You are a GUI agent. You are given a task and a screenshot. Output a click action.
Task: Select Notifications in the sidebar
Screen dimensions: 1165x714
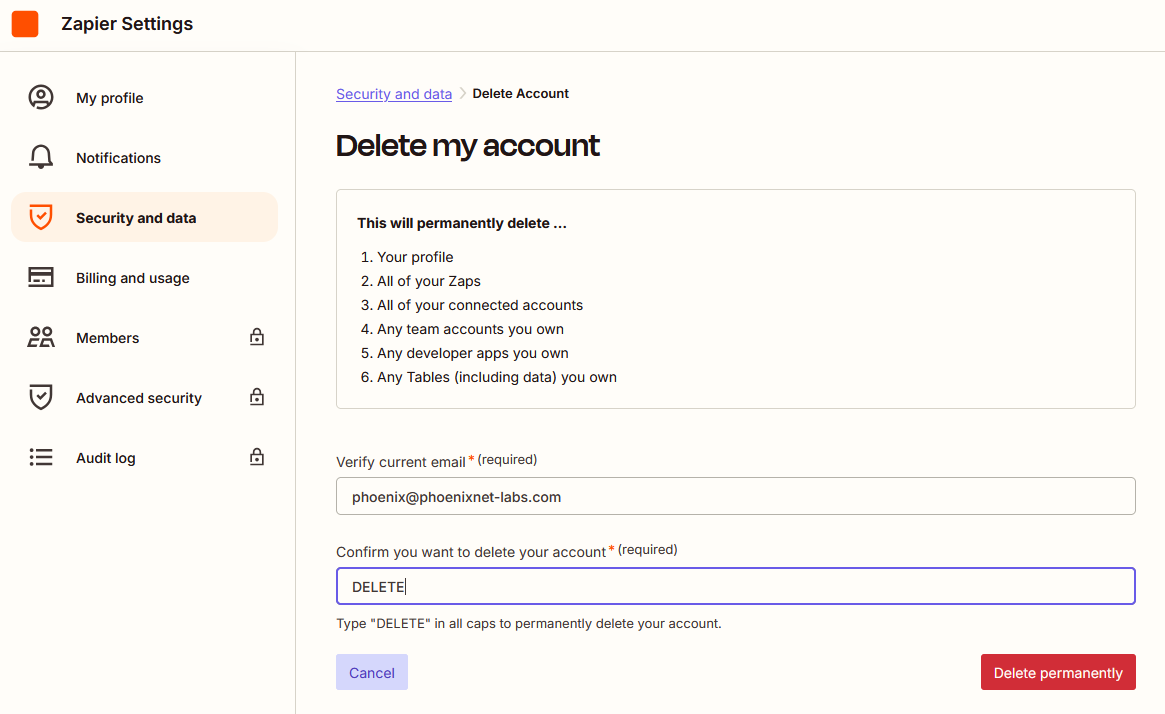[118, 158]
